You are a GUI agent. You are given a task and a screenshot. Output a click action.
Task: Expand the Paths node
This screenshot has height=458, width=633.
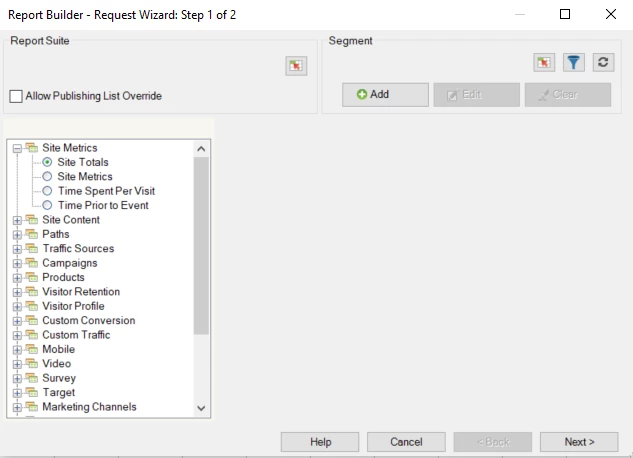click(17, 235)
